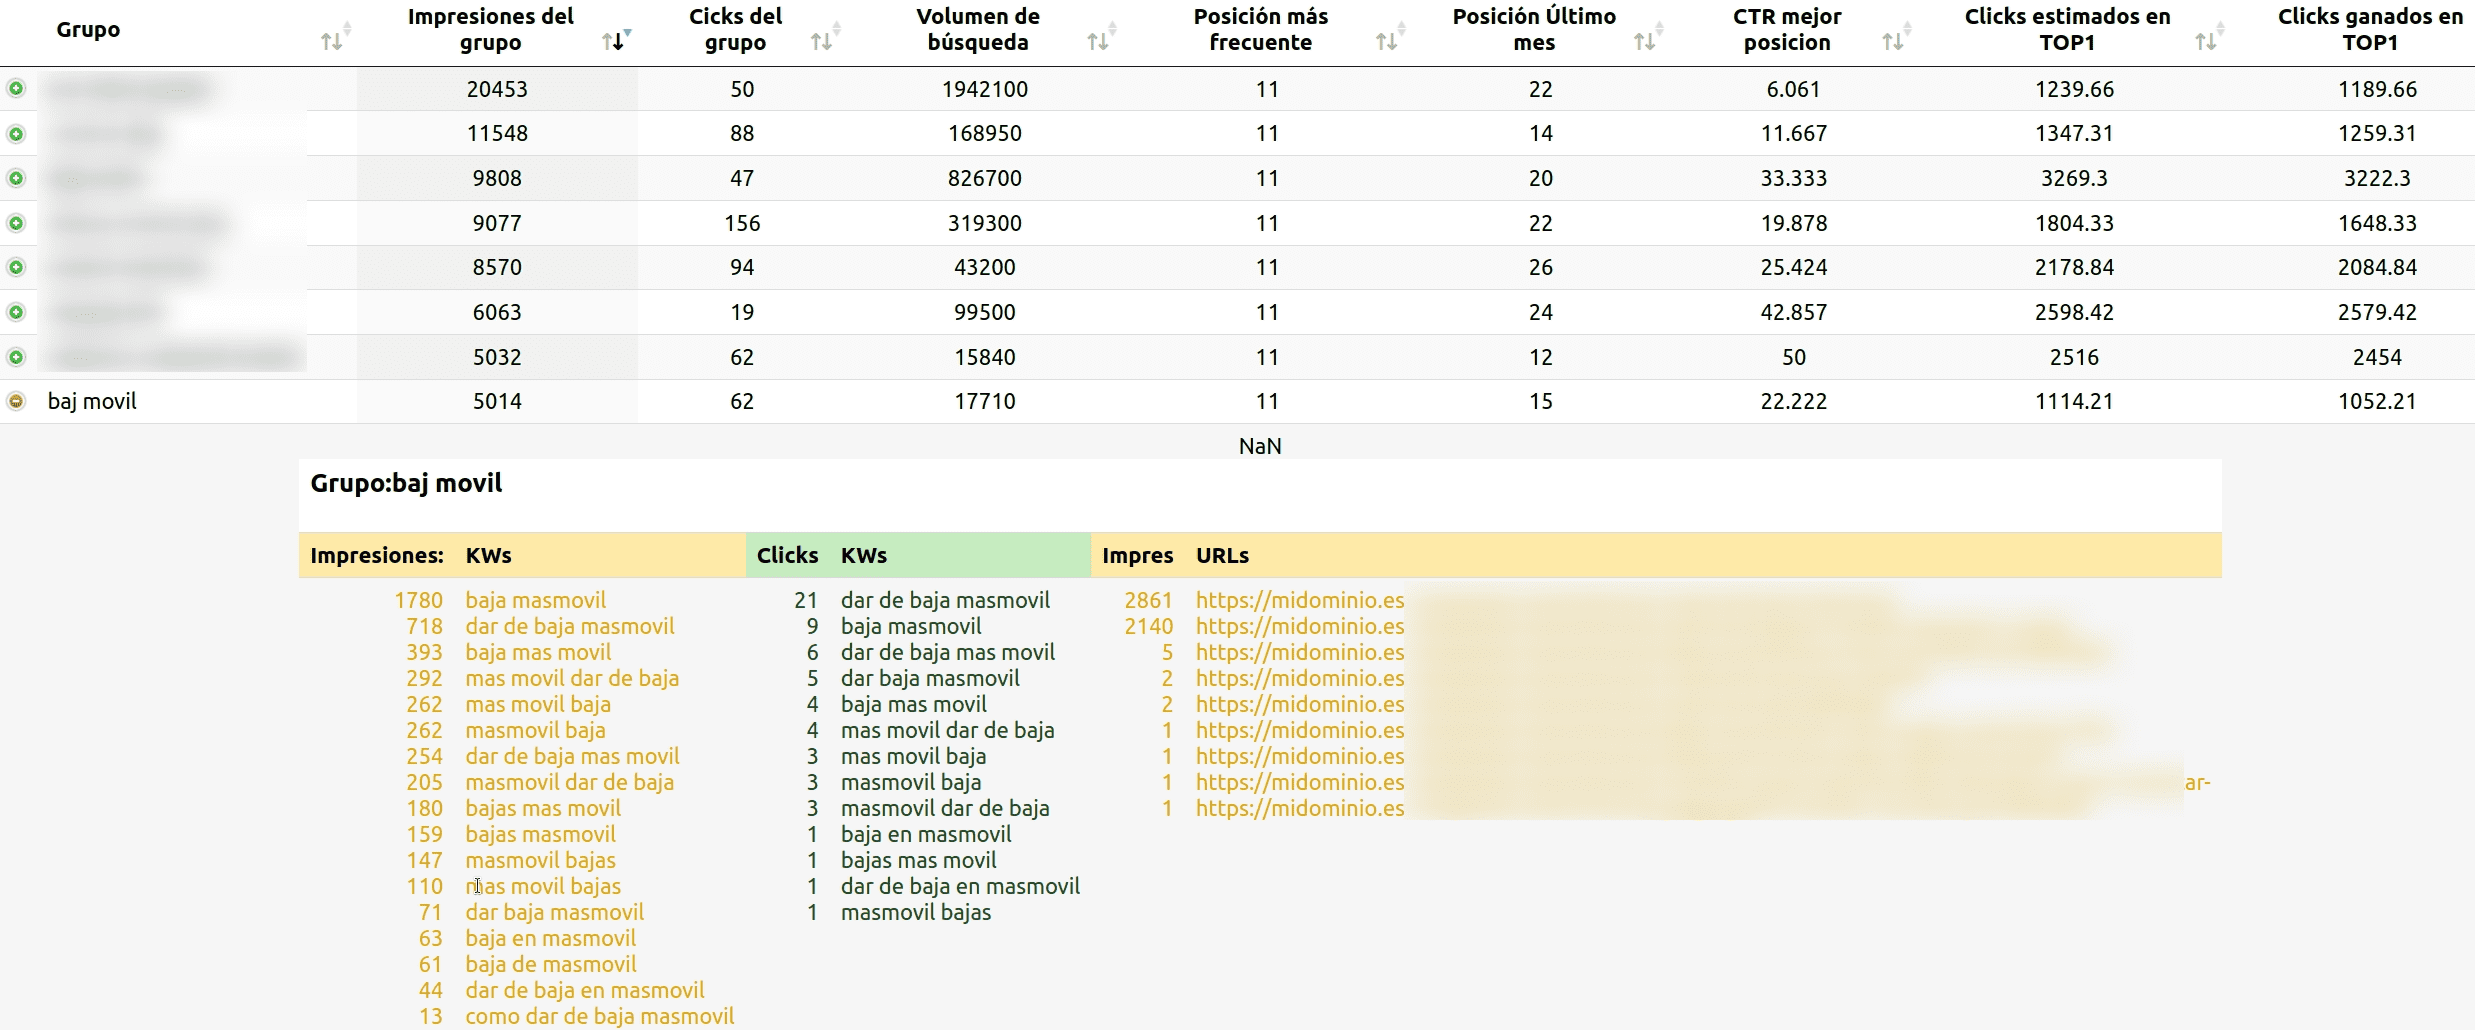Viewport: 2475px width, 1030px height.
Task: Click cell value 1942100 search volume
Action: (x=984, y=89)
